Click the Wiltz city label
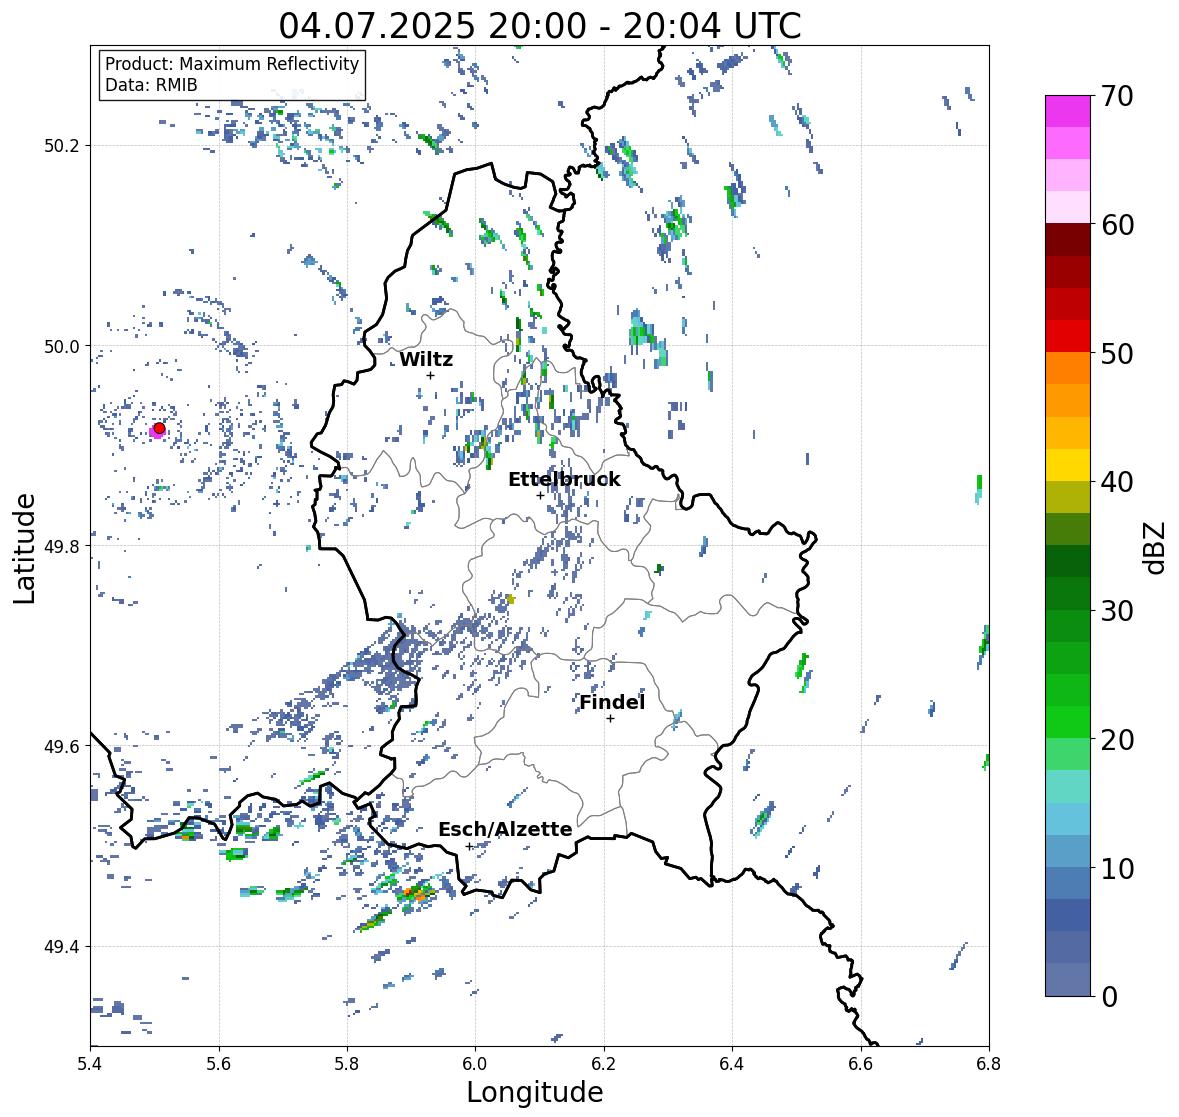 [426, 359]
